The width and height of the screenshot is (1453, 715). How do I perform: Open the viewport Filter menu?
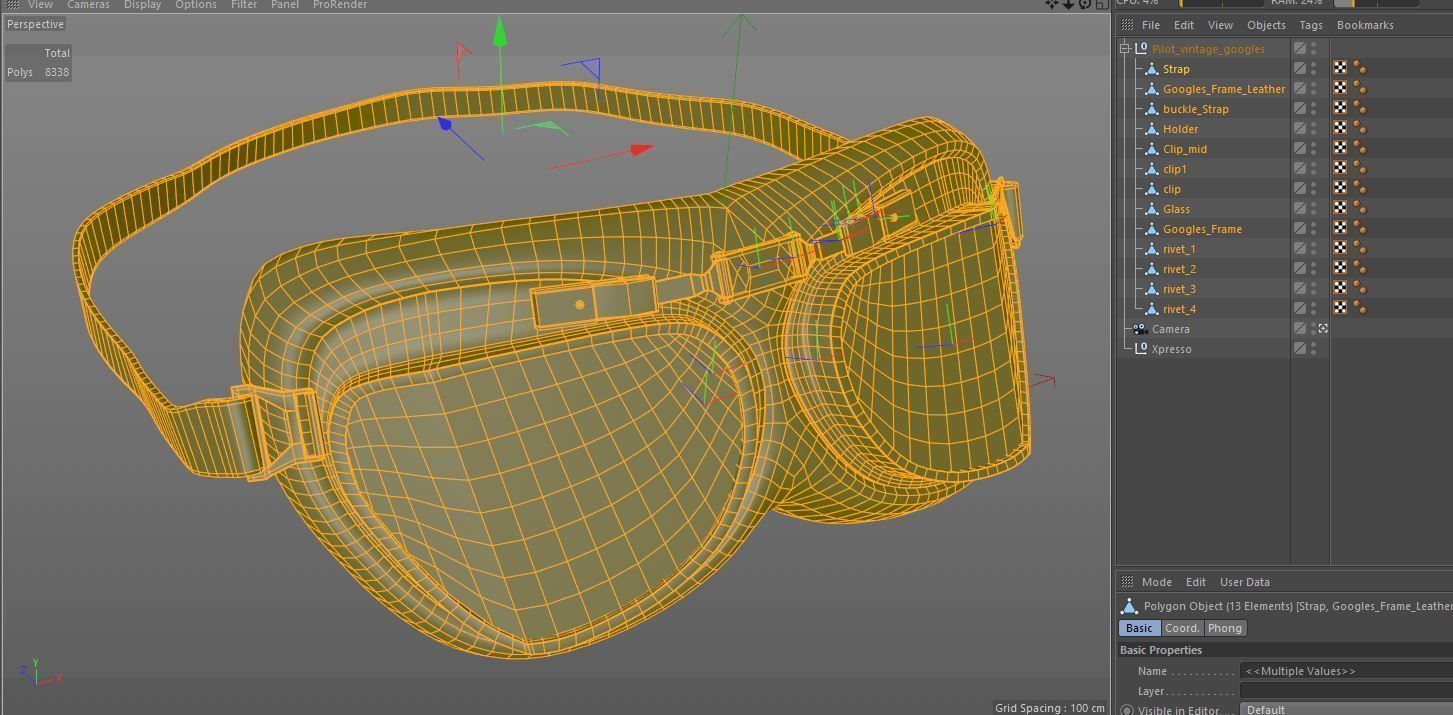[x=244, y=5]
